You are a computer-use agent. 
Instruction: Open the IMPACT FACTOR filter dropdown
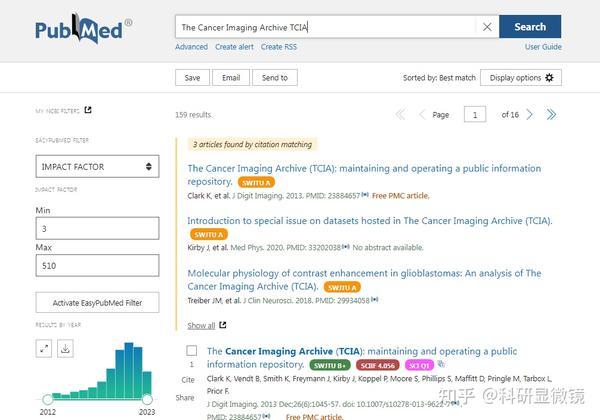click(x=97, y=167)
